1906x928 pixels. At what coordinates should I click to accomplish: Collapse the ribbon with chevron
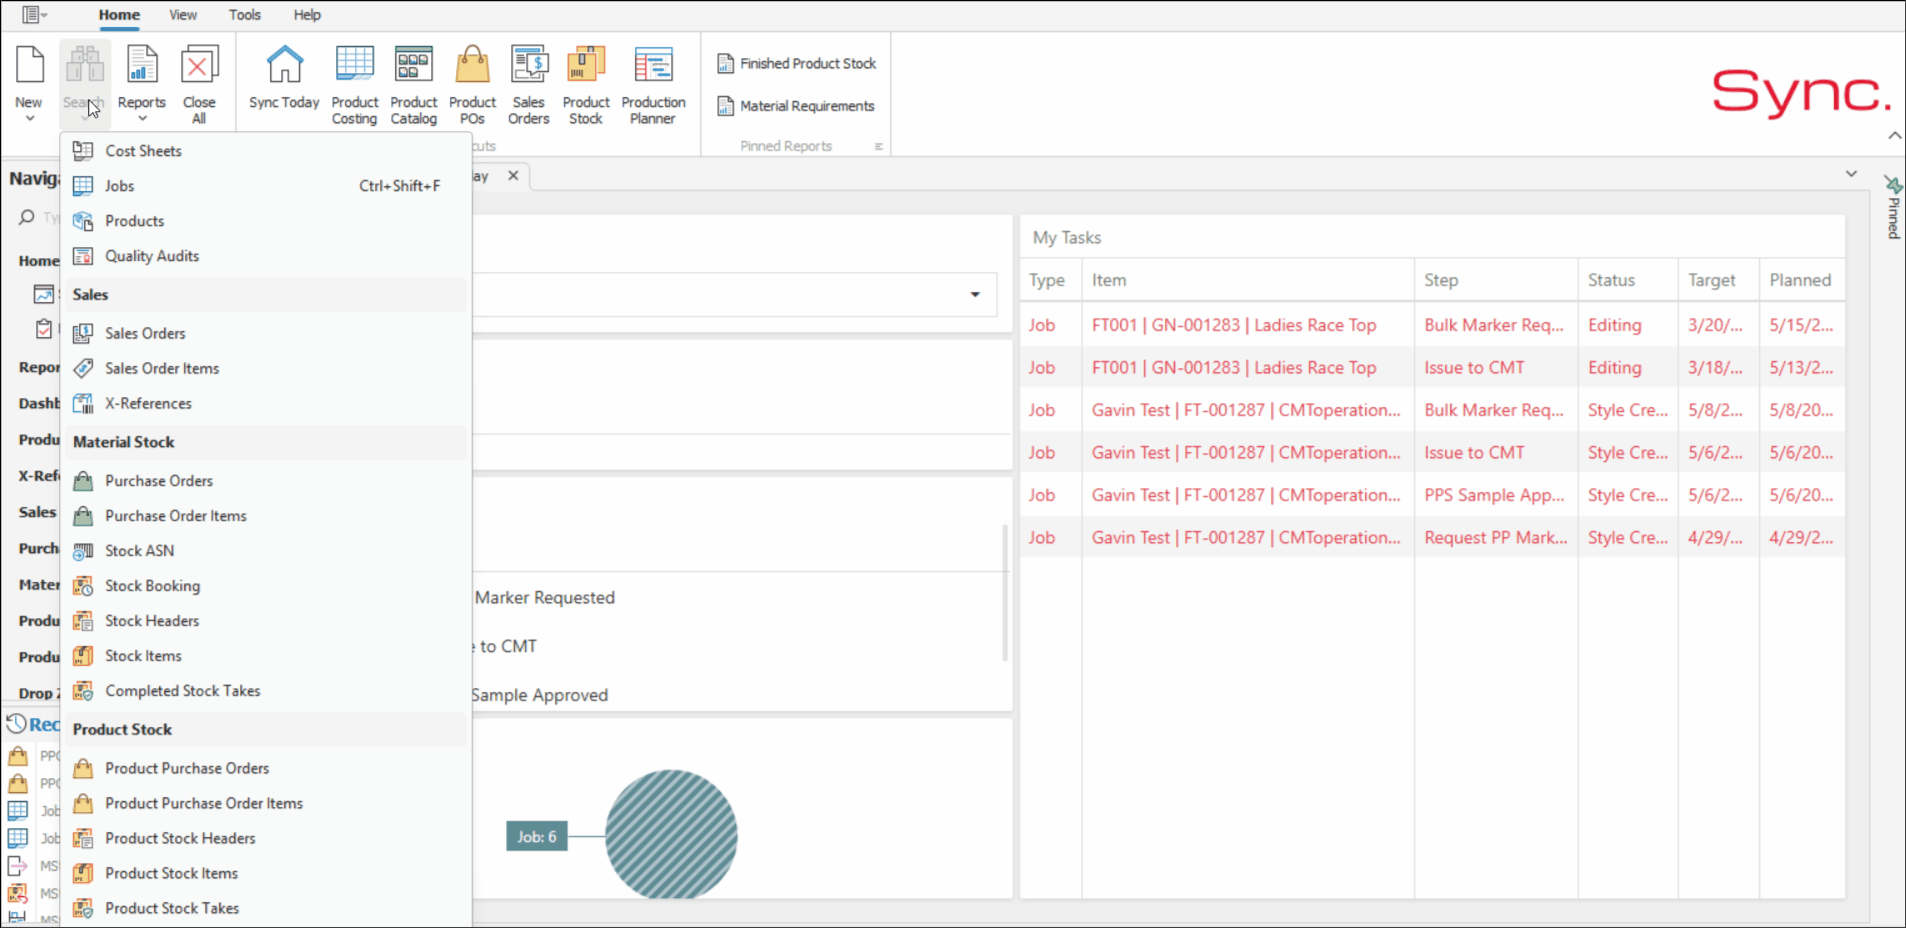pos(1894,135)
